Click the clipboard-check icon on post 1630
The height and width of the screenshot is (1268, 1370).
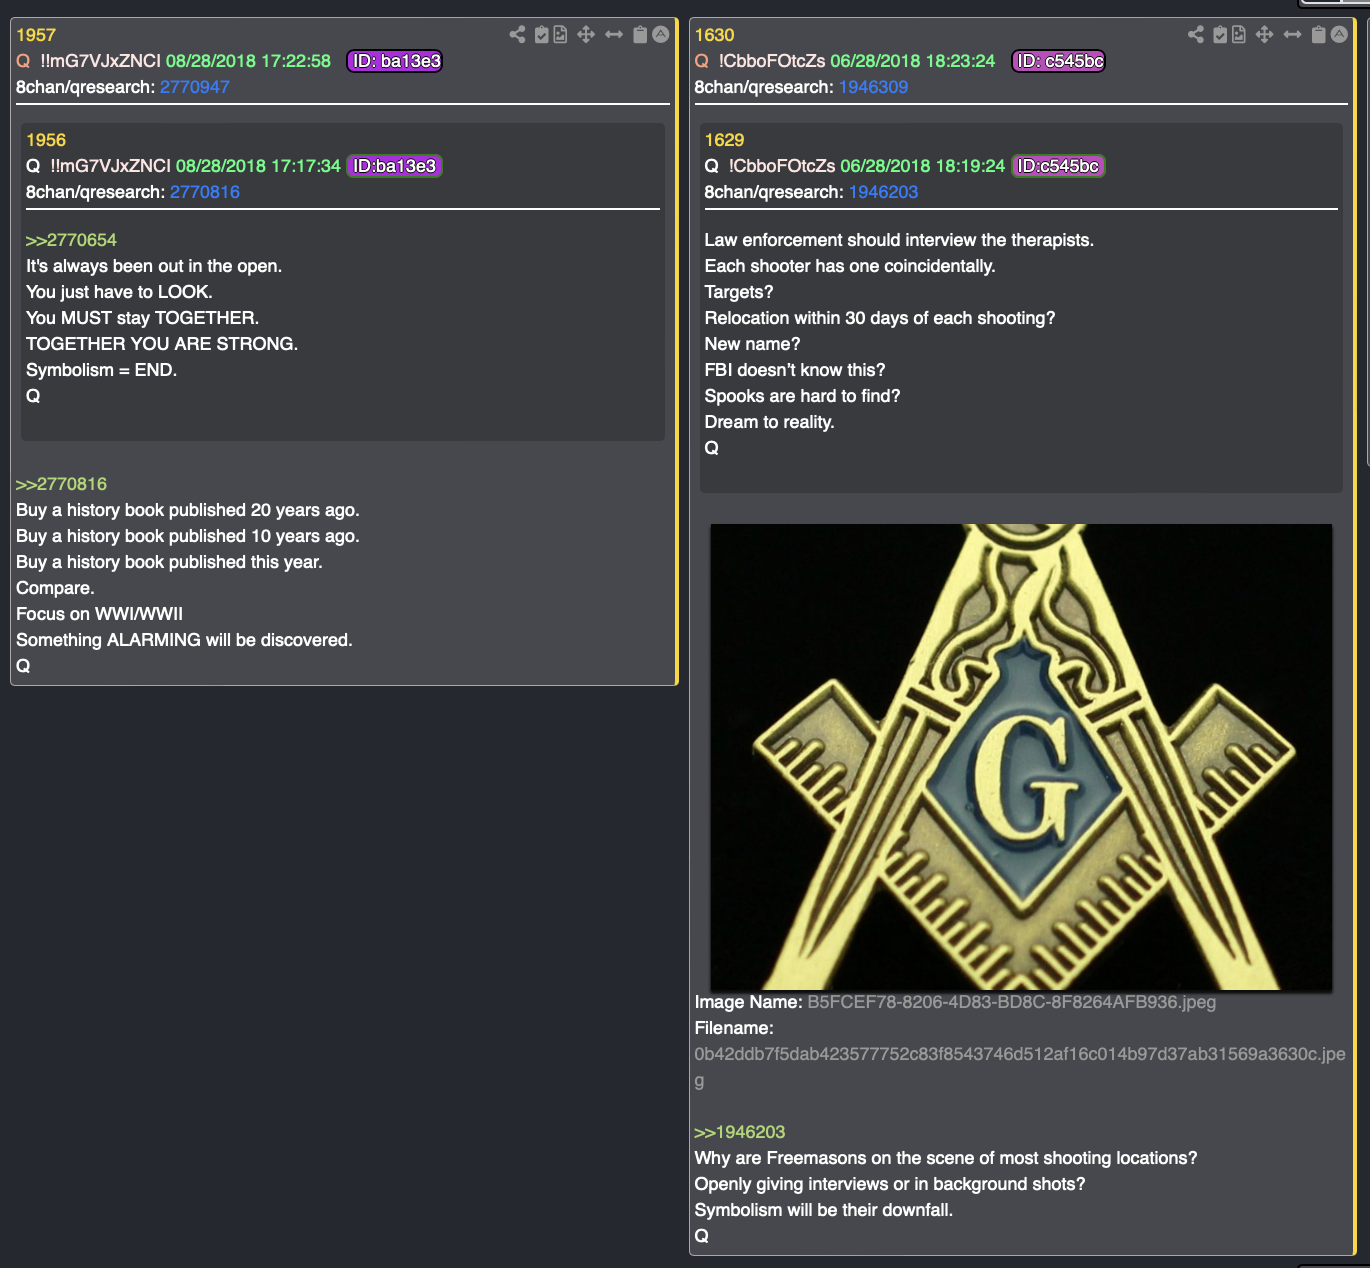[x=1220, y=35]
